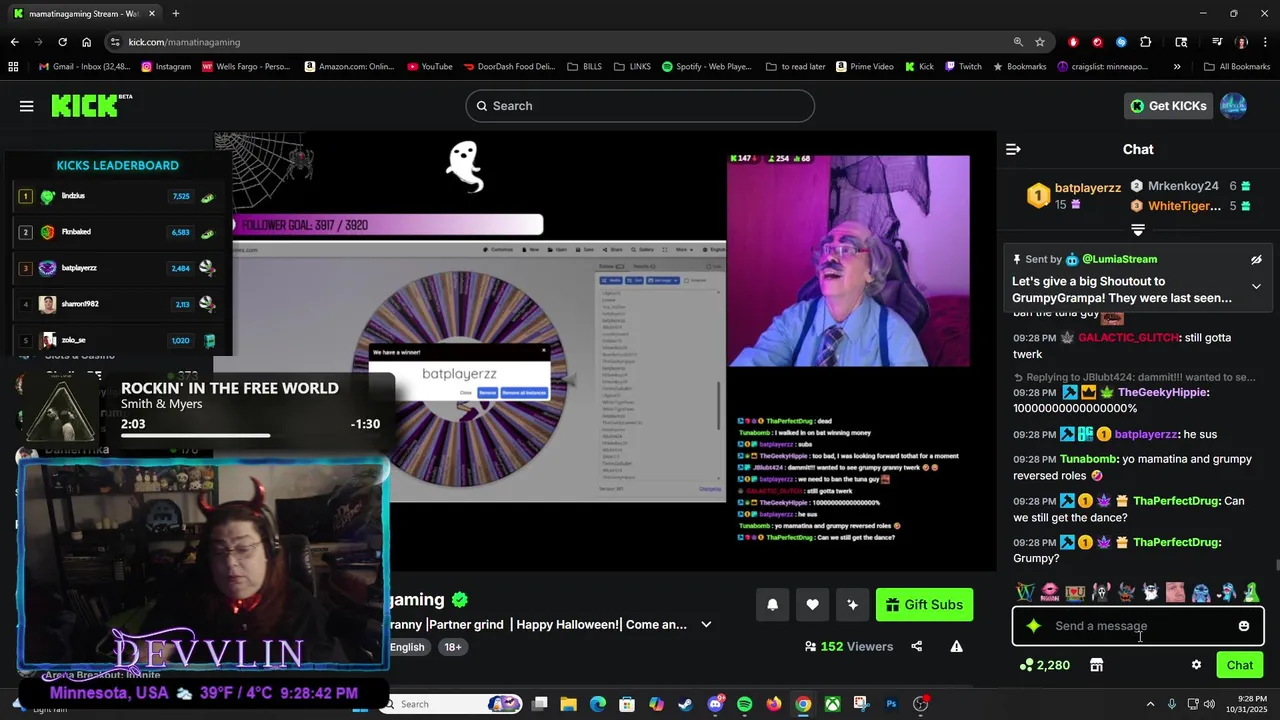Screen dimensions: 1280x720
Task: Open the chat shop icon
Action: [x=1096, y=665]
